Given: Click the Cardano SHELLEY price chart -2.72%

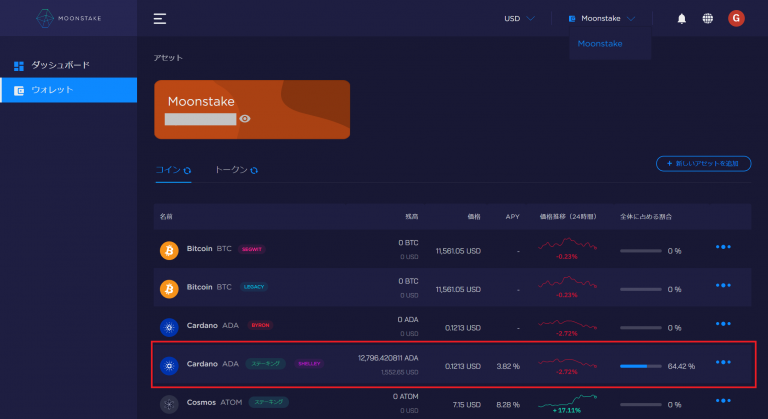Looking at the screenshot, I should click(567, 365).
